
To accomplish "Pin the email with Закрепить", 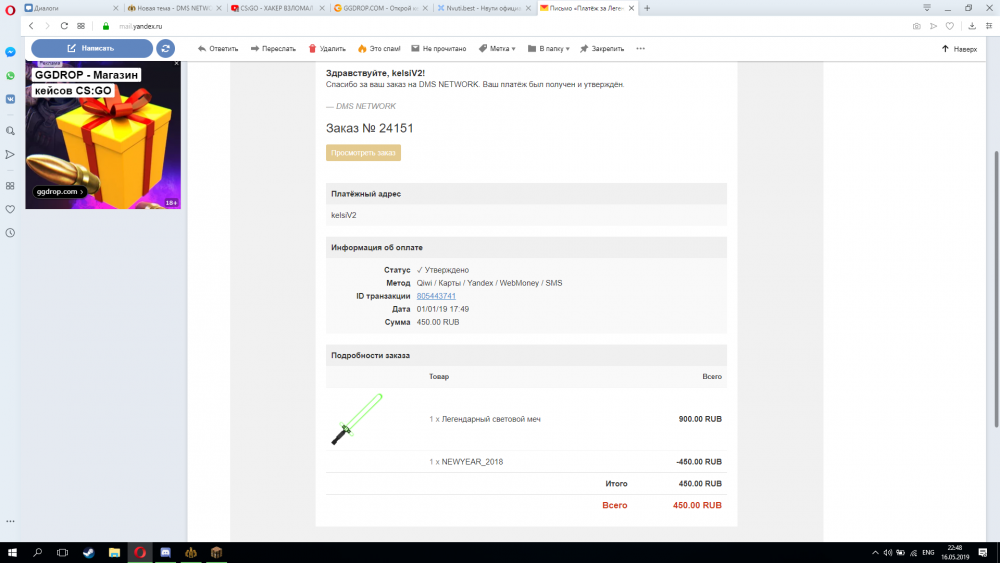I will pos(601,48).
